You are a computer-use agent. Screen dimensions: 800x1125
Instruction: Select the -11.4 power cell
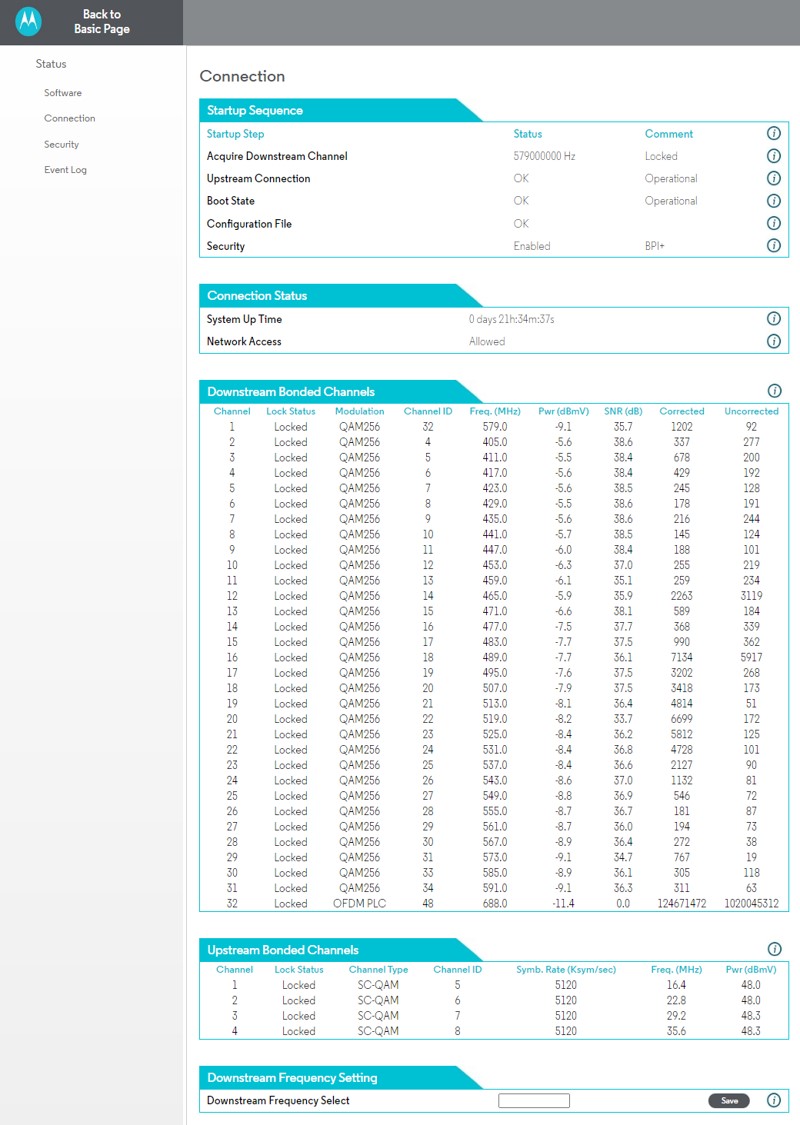(x=563, y=903)
